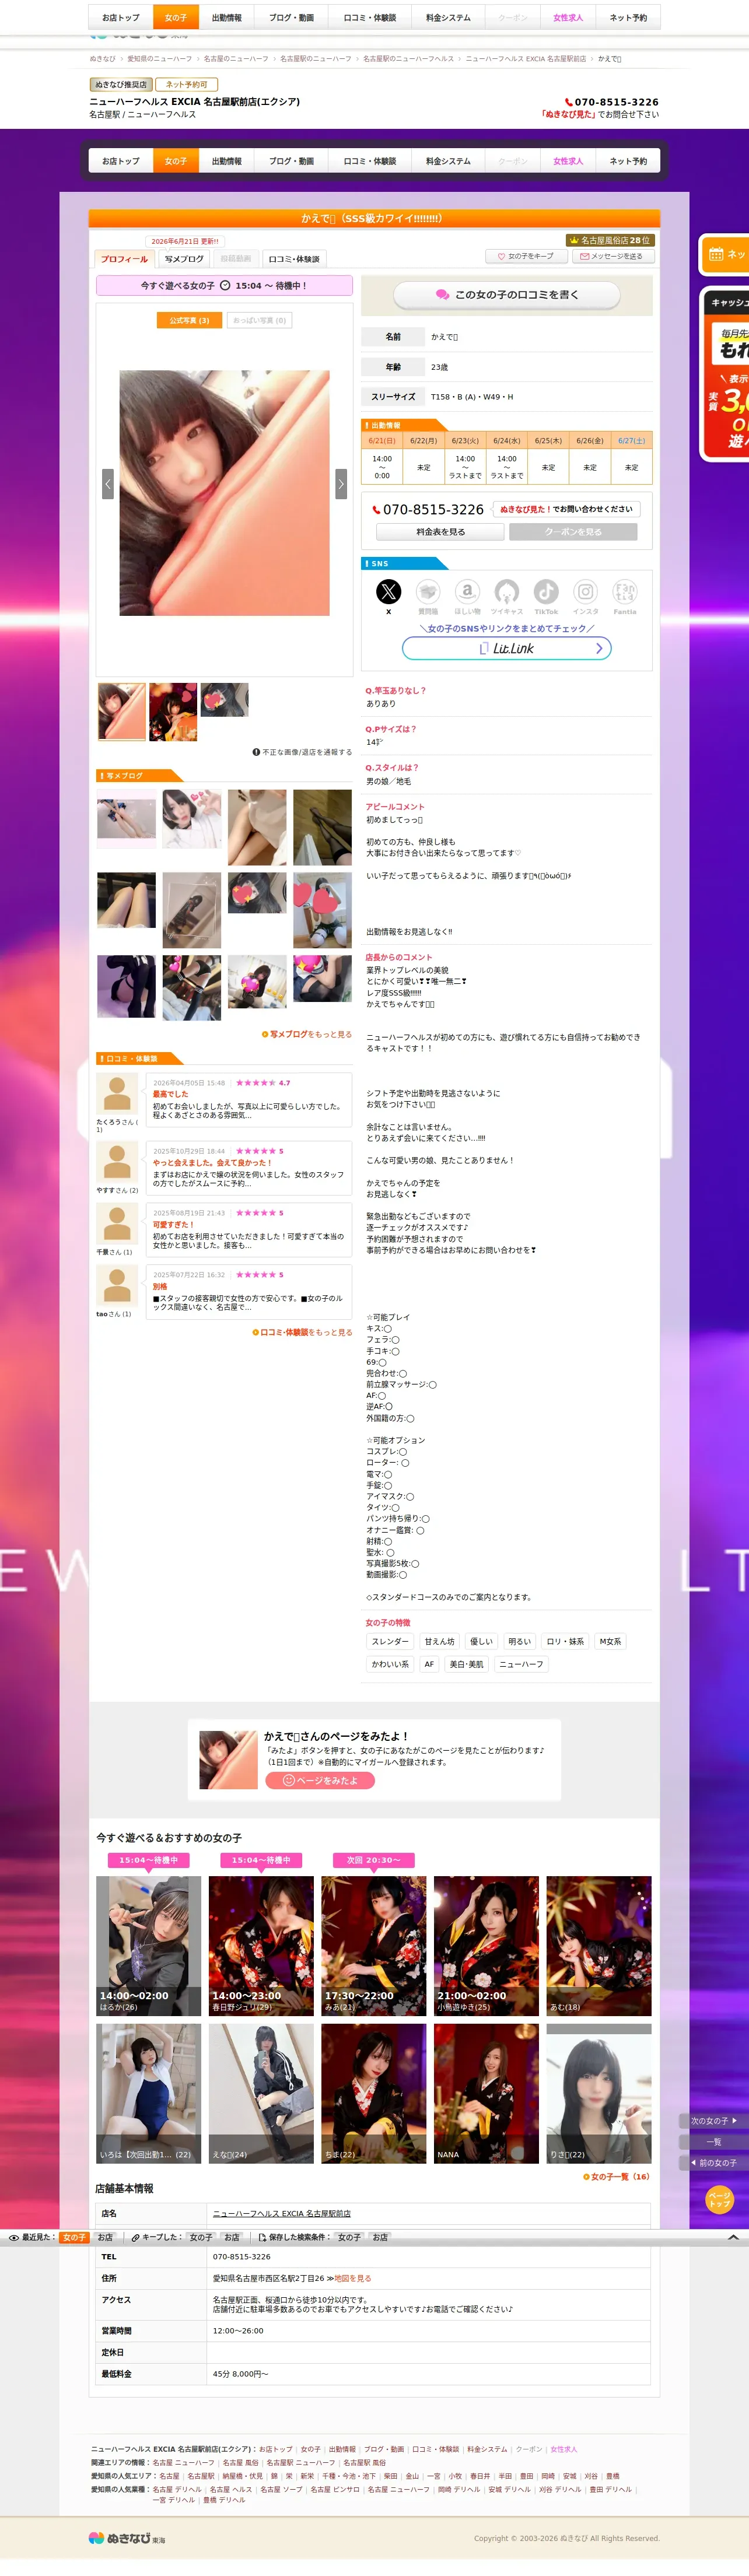Click the round ページトップ button
749x2576 pixels.
point(720,2199)
